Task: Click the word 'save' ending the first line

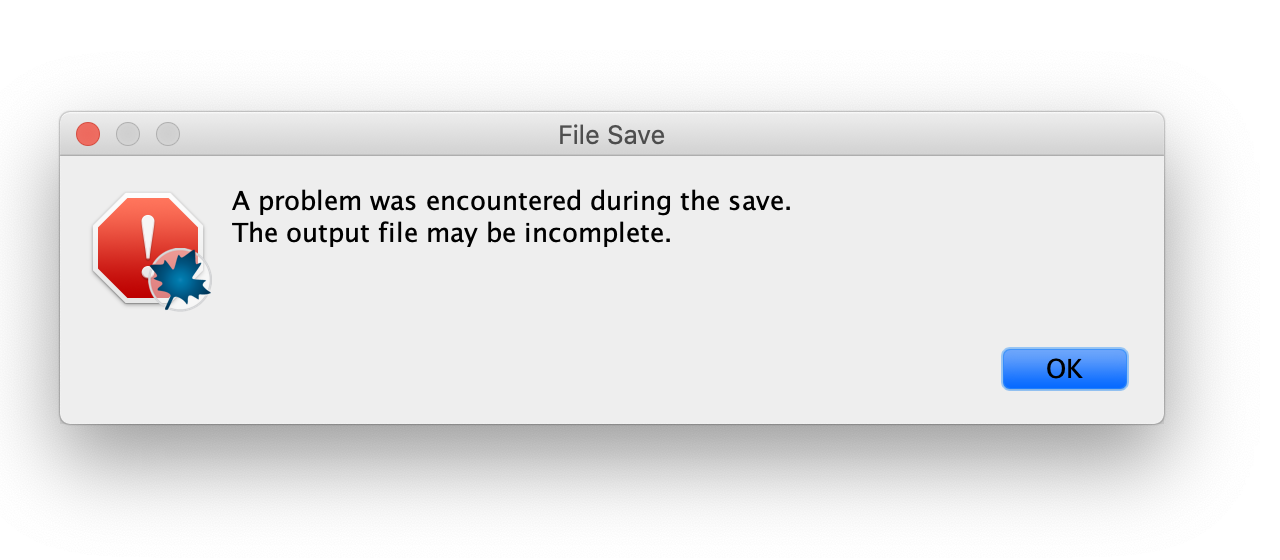Action: [763, 201]
